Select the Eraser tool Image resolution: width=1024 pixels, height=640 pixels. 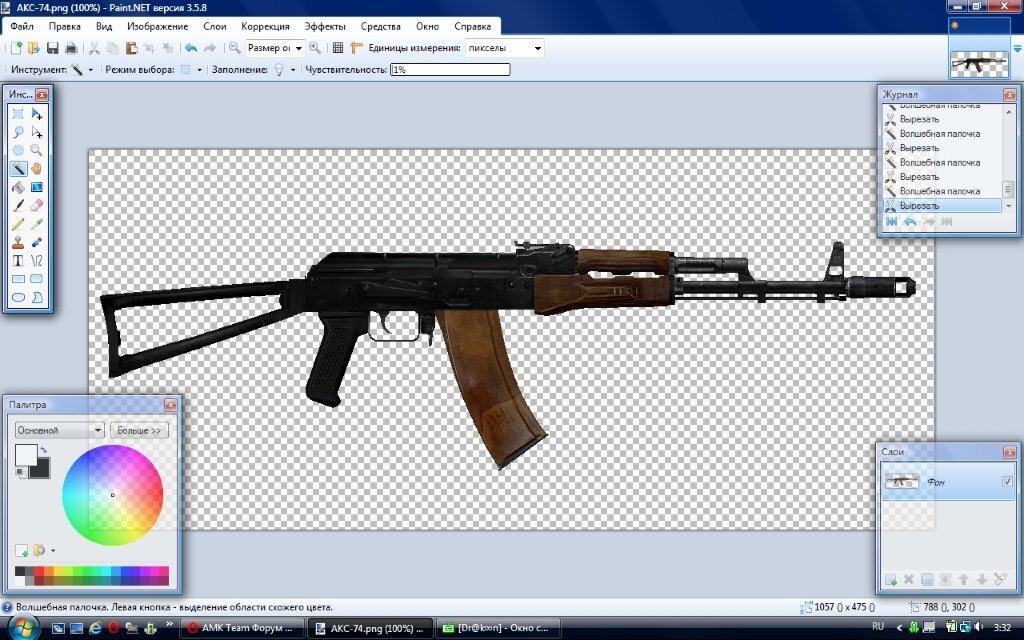click(x=37, y=205)
